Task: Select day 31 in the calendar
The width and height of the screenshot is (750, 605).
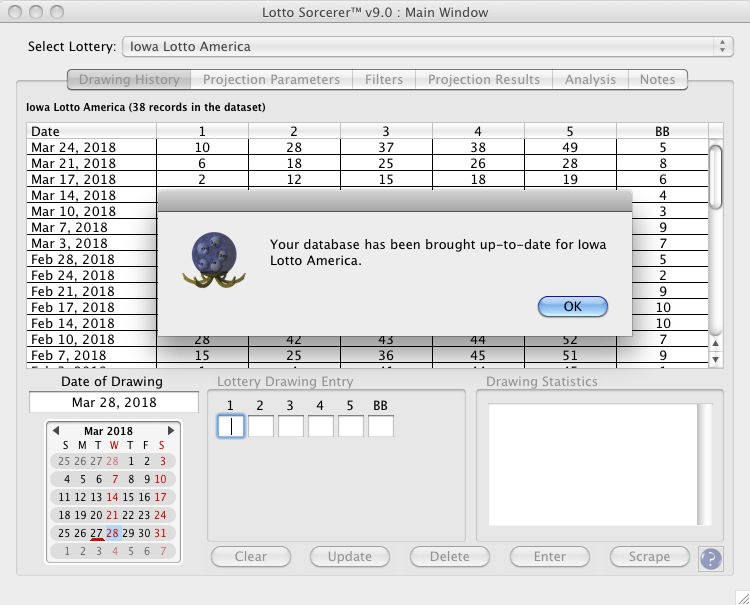Action: click(x=160, y=533)
